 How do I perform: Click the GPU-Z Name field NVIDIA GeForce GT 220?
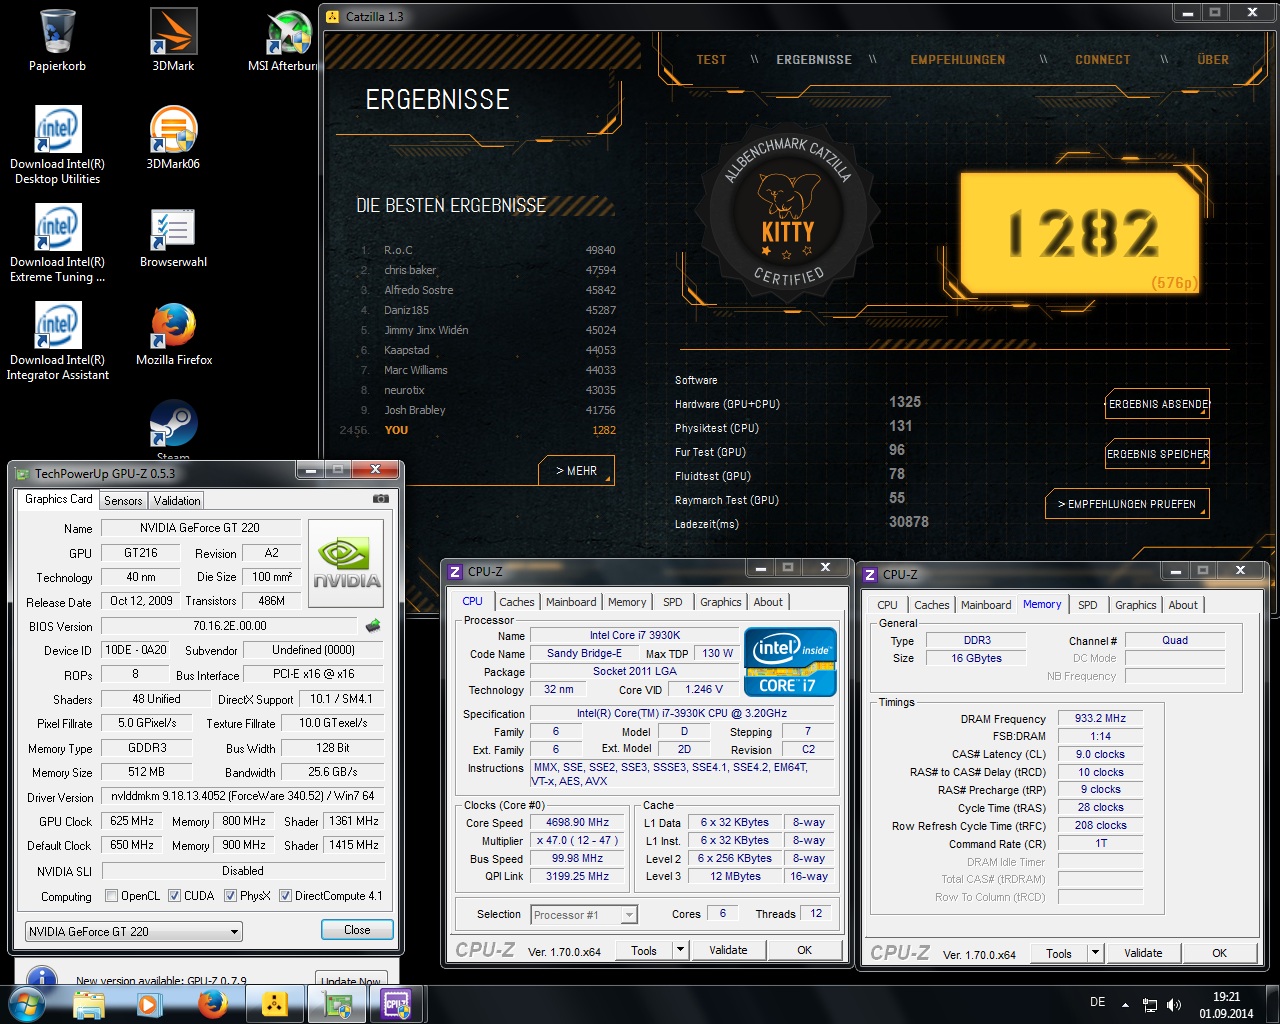200,528
